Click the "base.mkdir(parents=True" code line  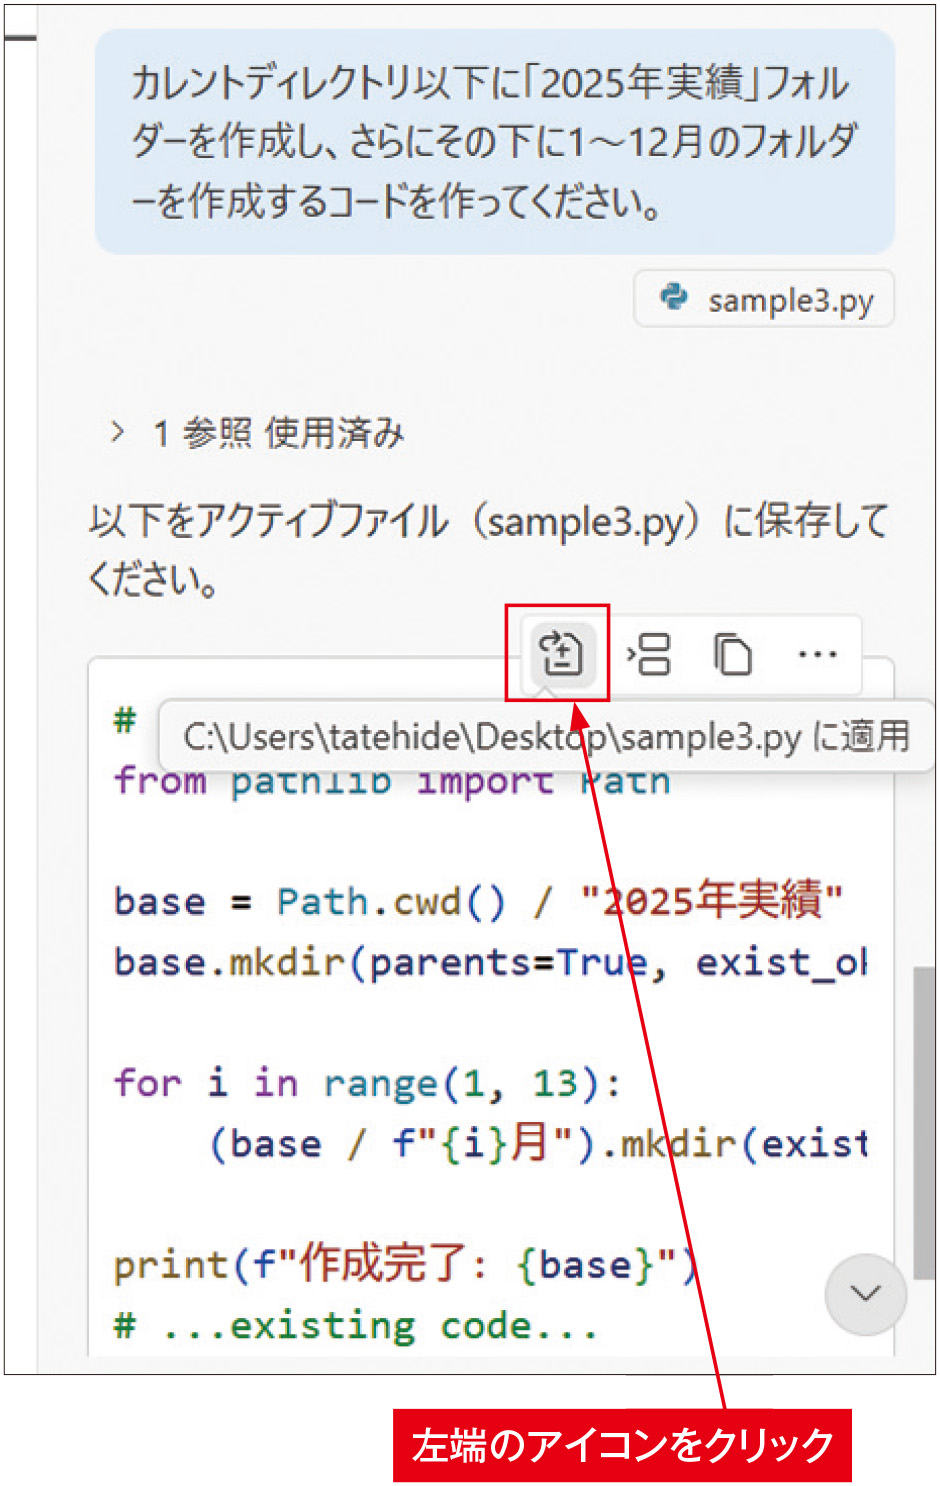490,963
